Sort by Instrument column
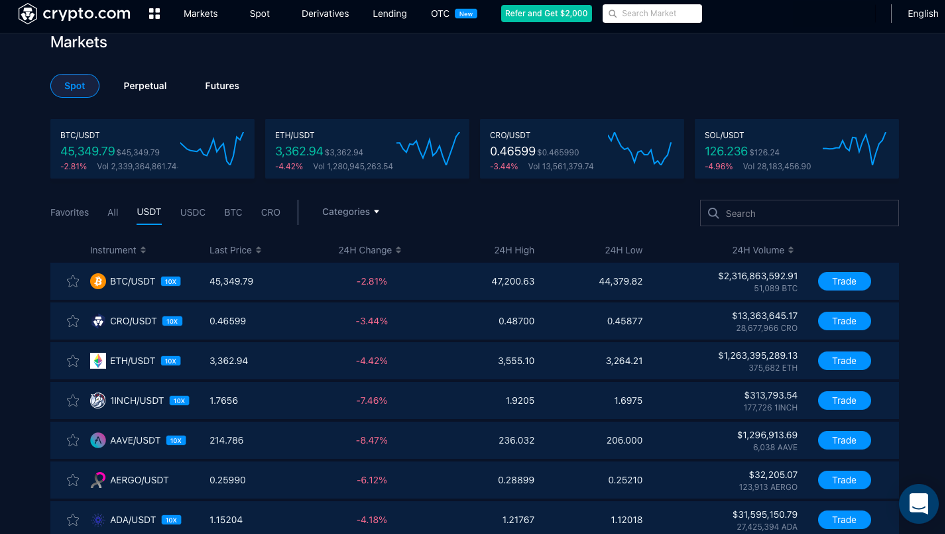Image resolution: width=945 pixels, height=534 pixels. coord(118,250)
